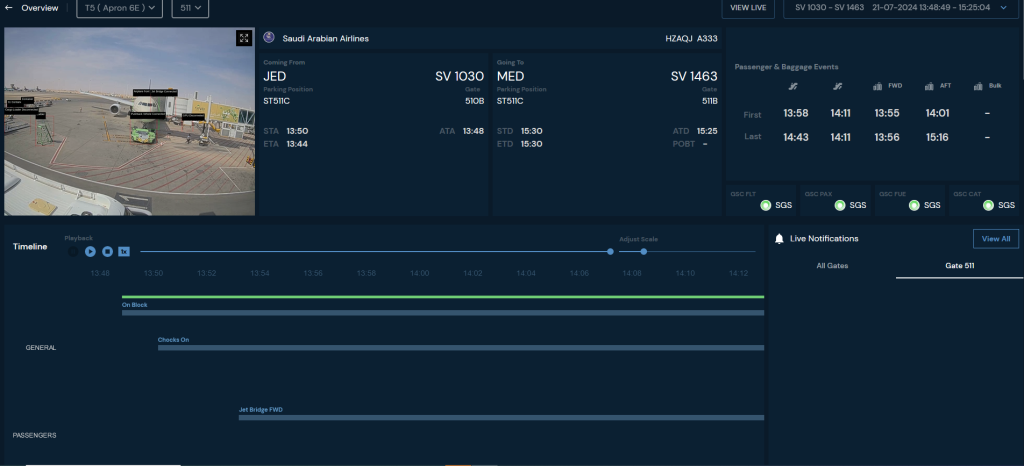Expand the camera feed to fullscreen

[x=243, y=38]
